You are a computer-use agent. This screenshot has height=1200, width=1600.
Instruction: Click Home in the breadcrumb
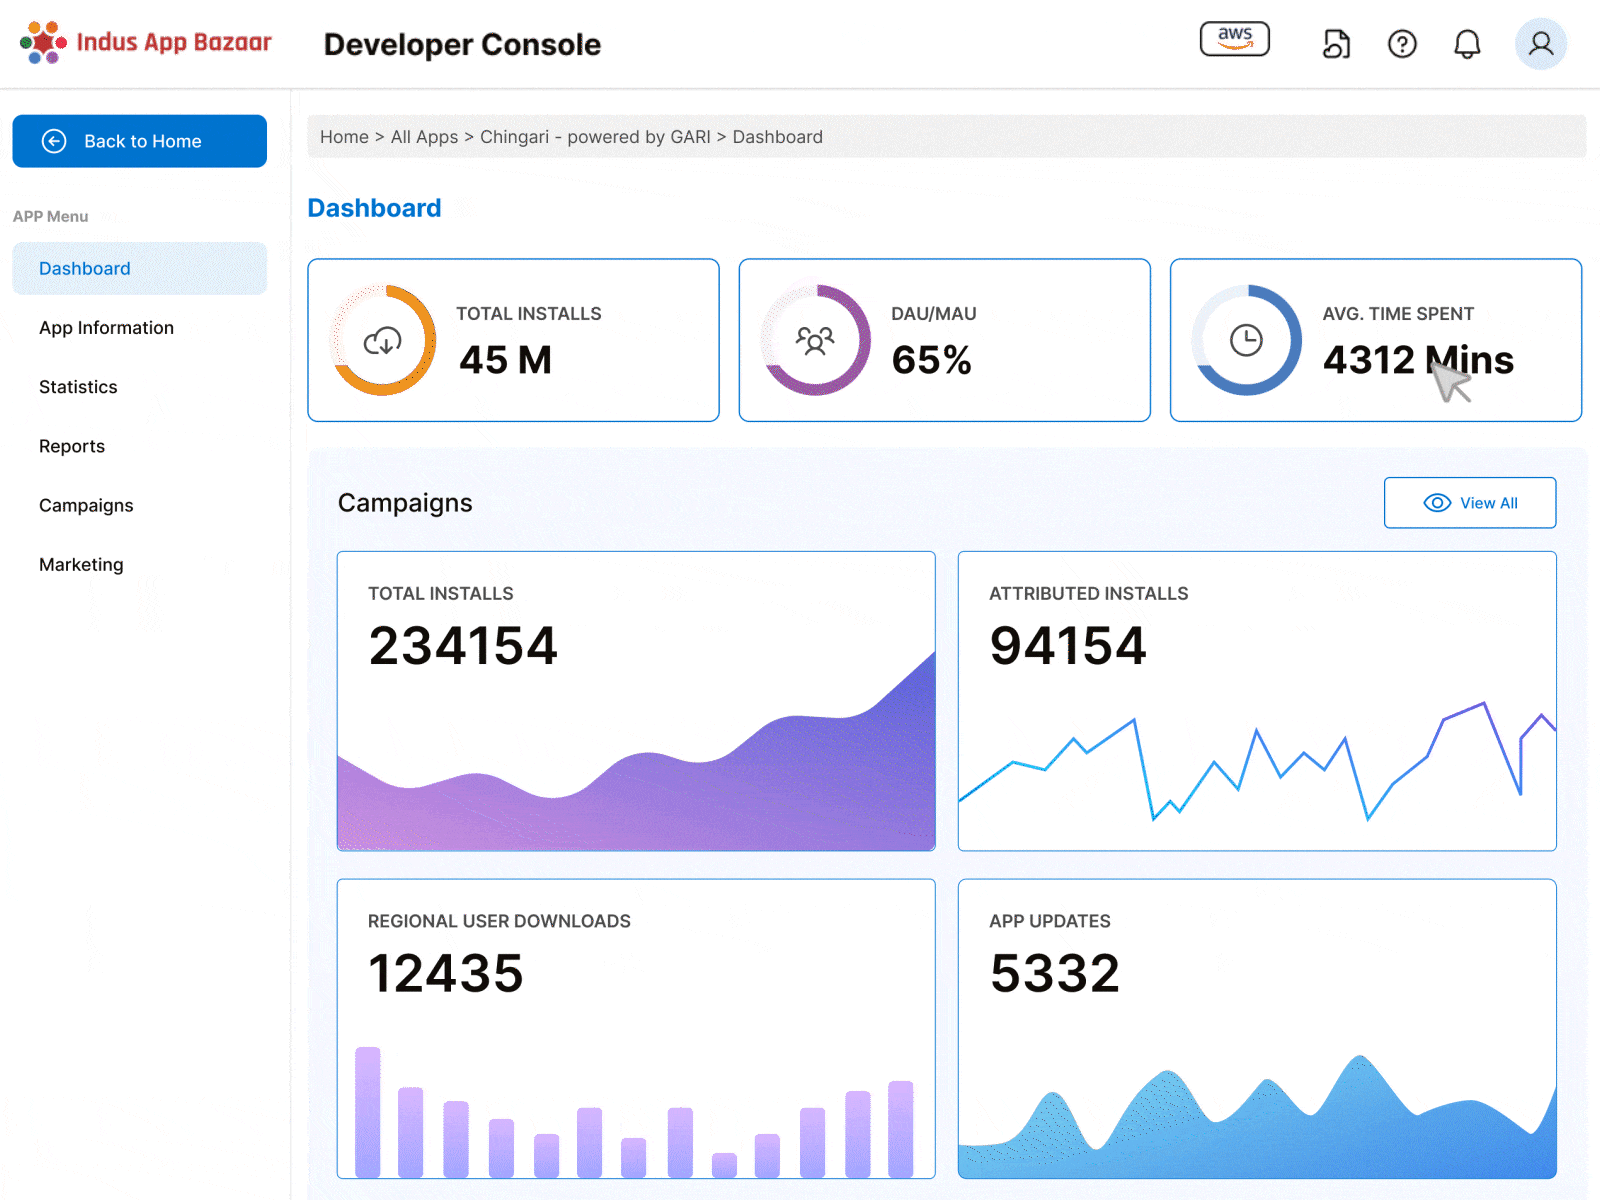344,137
